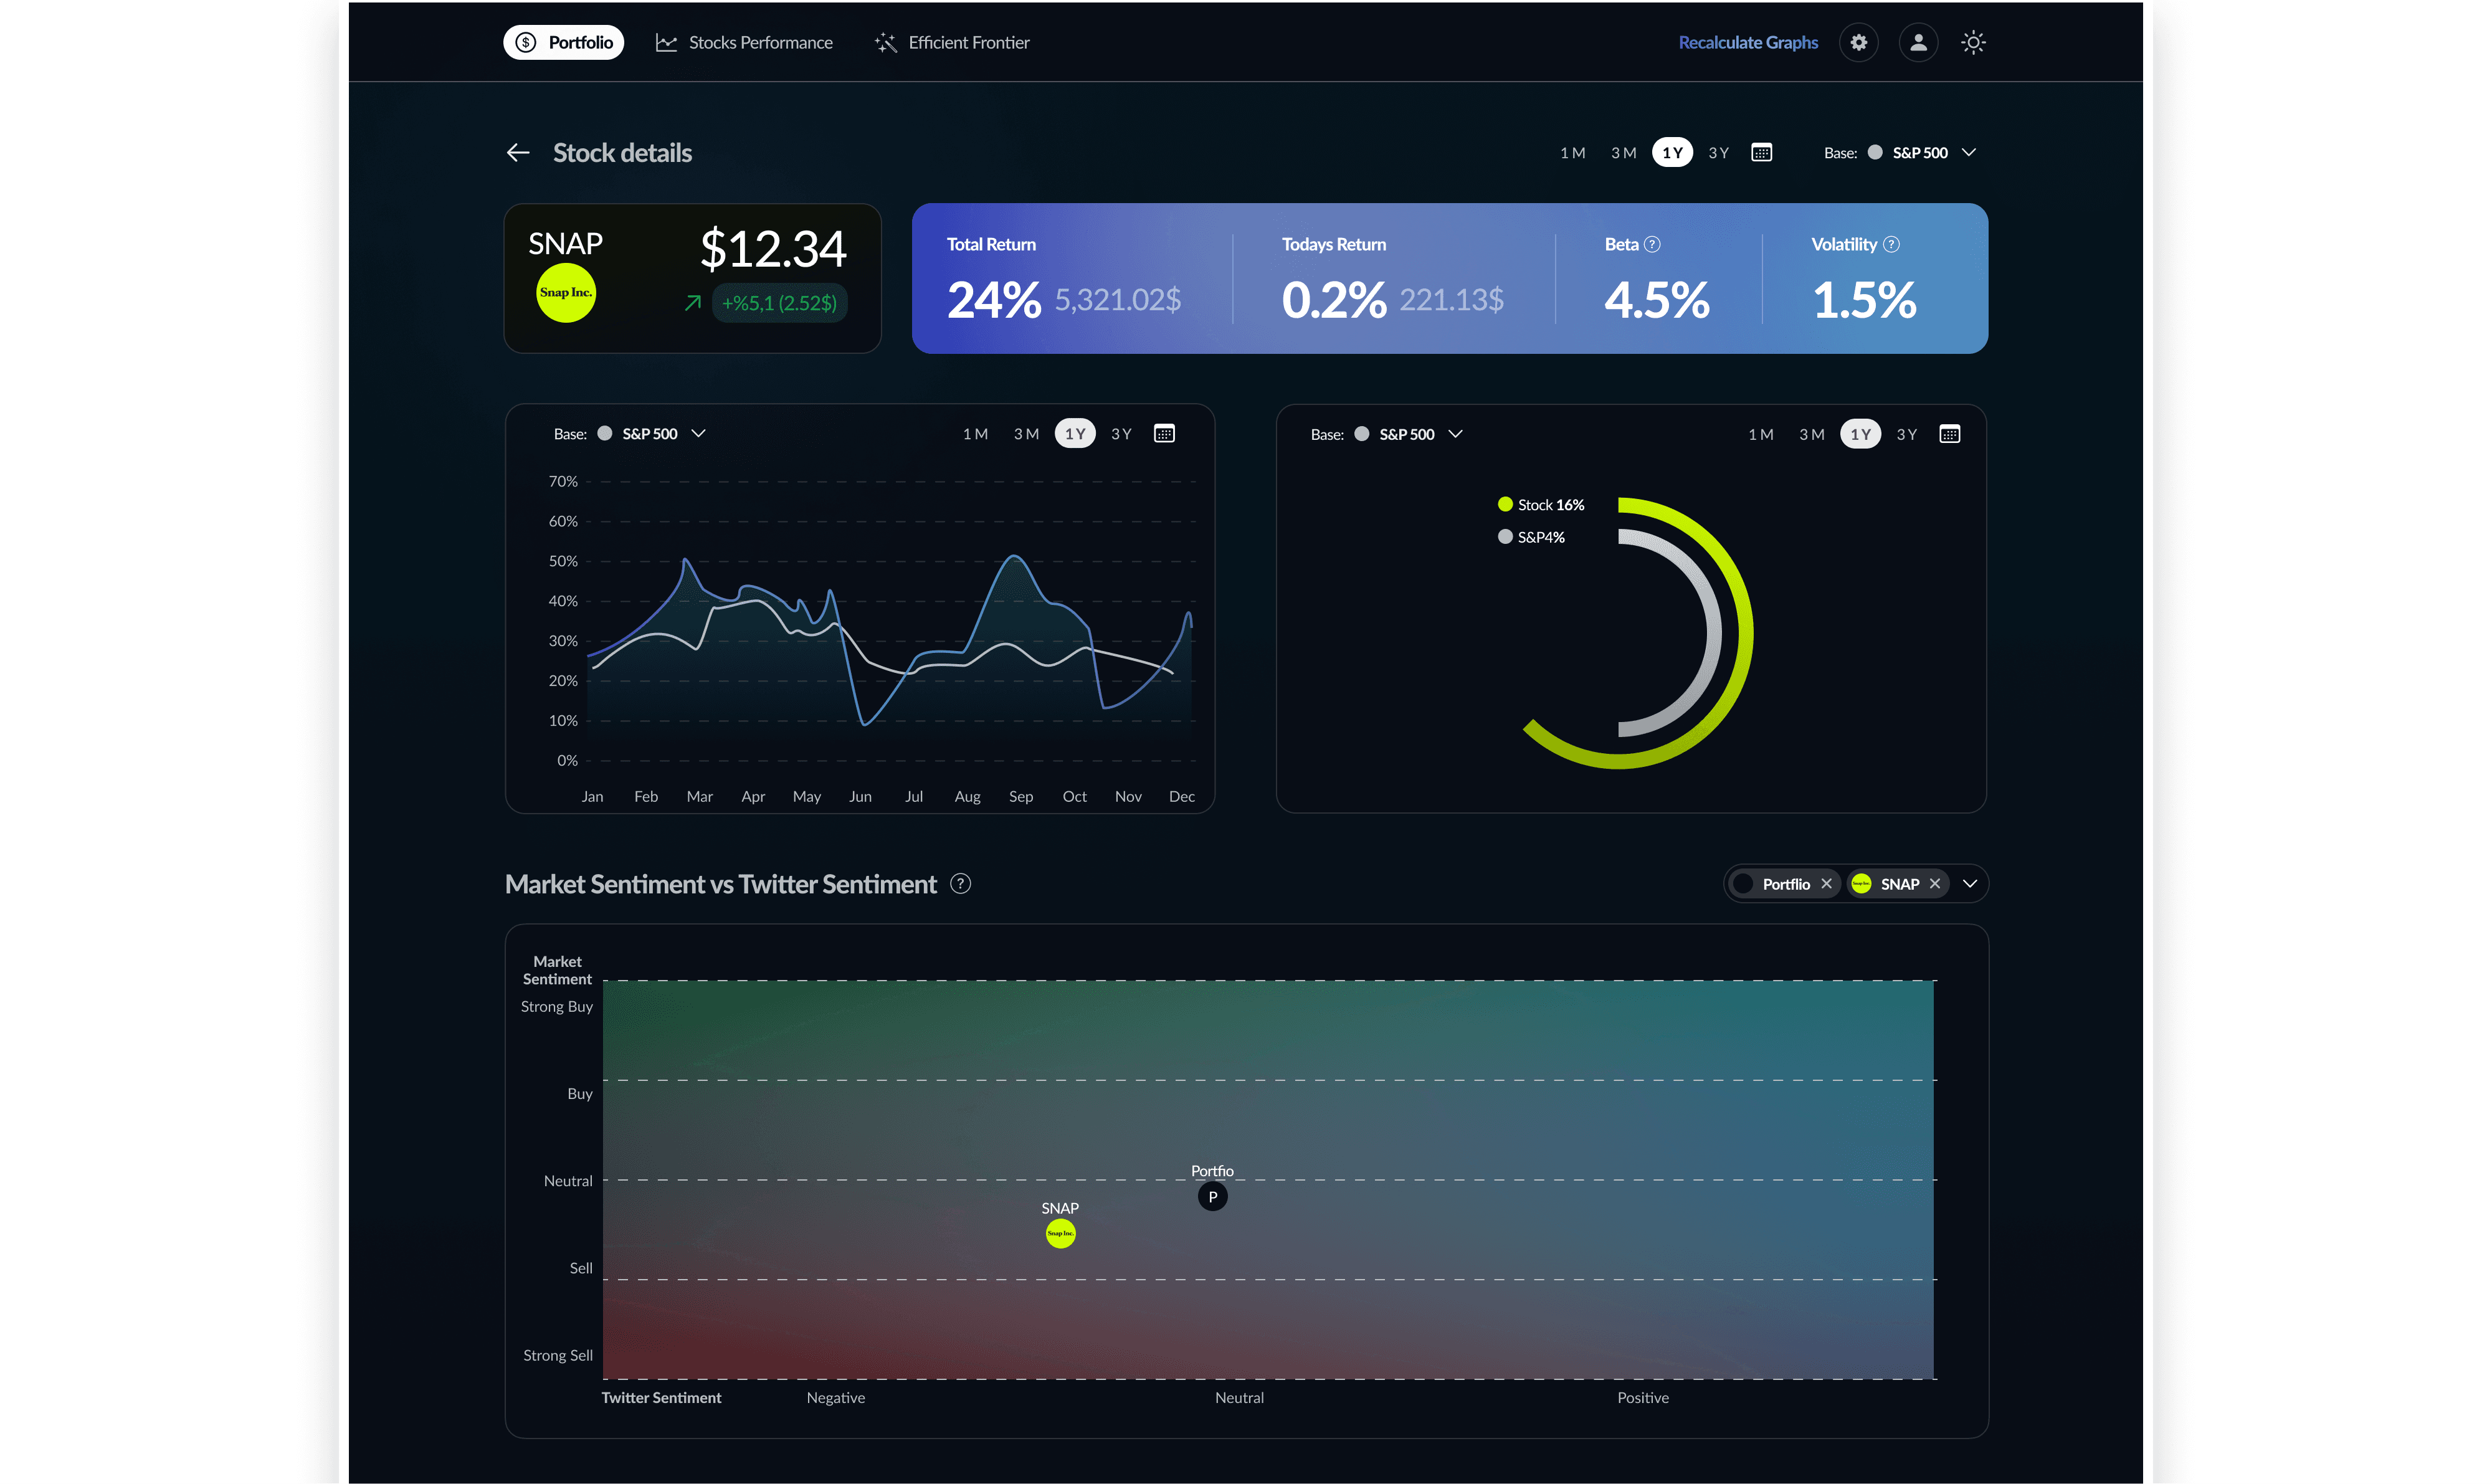Toggle light mode with sun icon
This screenshot has width=2492, height=1484.
[1973, 43]
